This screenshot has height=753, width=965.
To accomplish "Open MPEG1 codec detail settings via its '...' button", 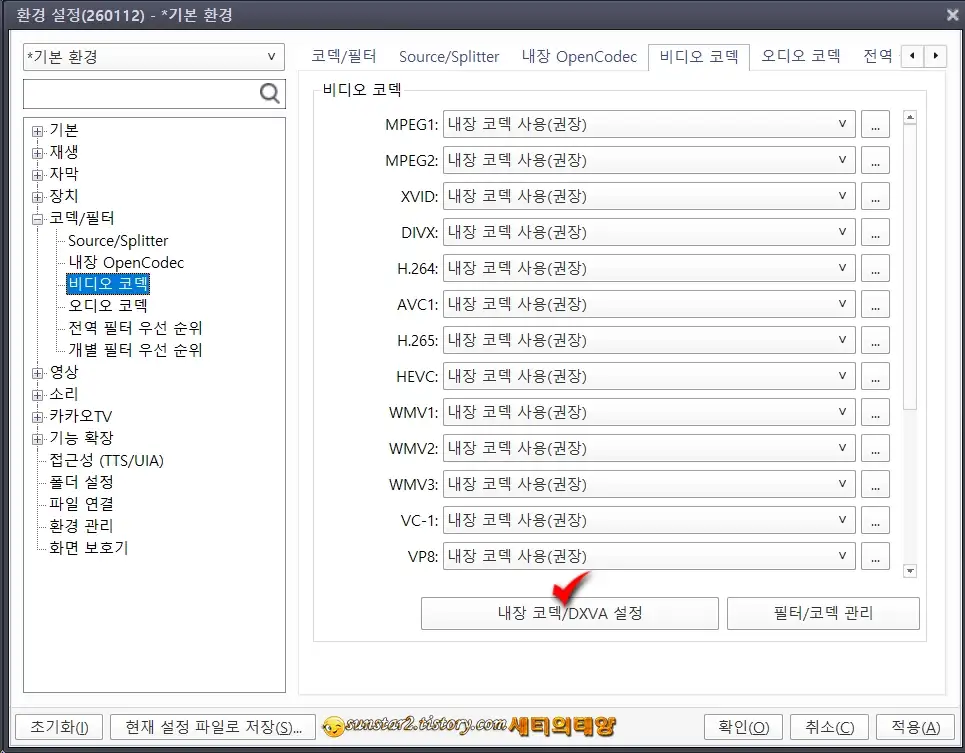I will 875,124.
